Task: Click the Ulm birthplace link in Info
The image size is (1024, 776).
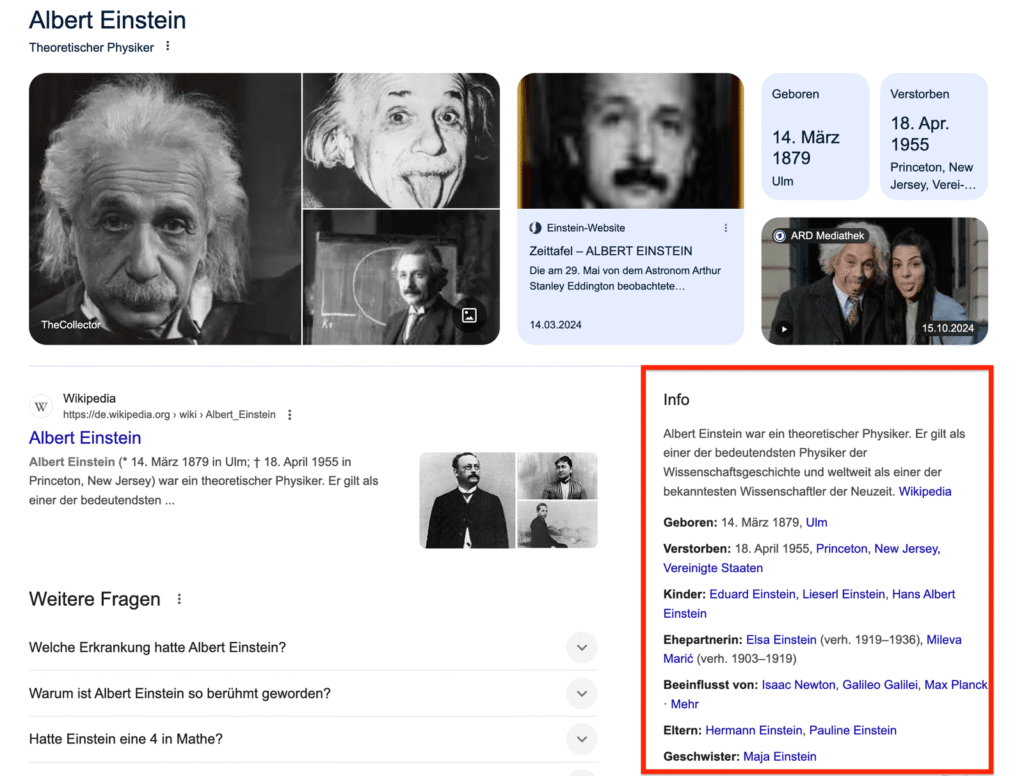Action: pos(816,522)
